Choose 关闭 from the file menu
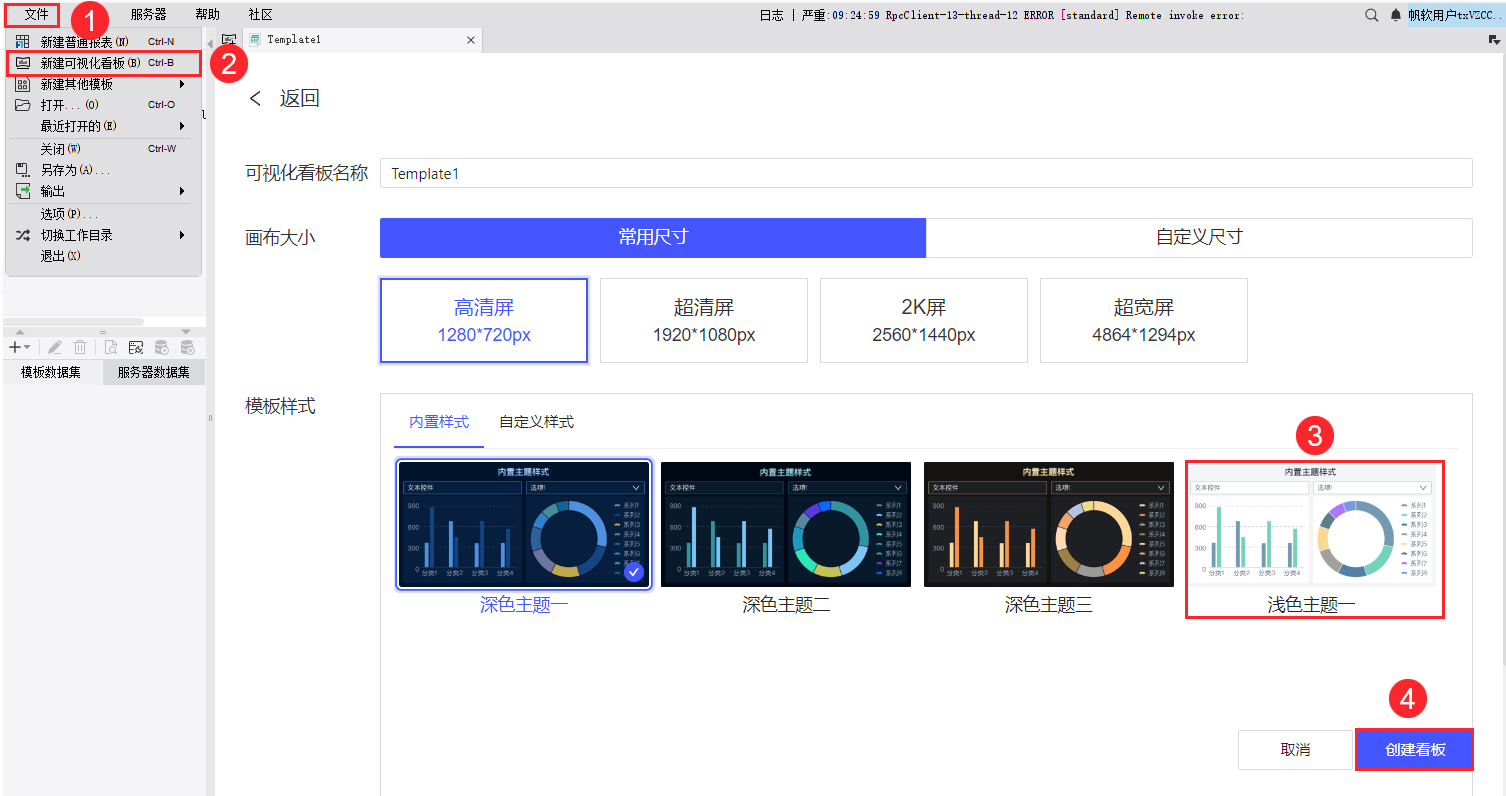 coord(103,149)
